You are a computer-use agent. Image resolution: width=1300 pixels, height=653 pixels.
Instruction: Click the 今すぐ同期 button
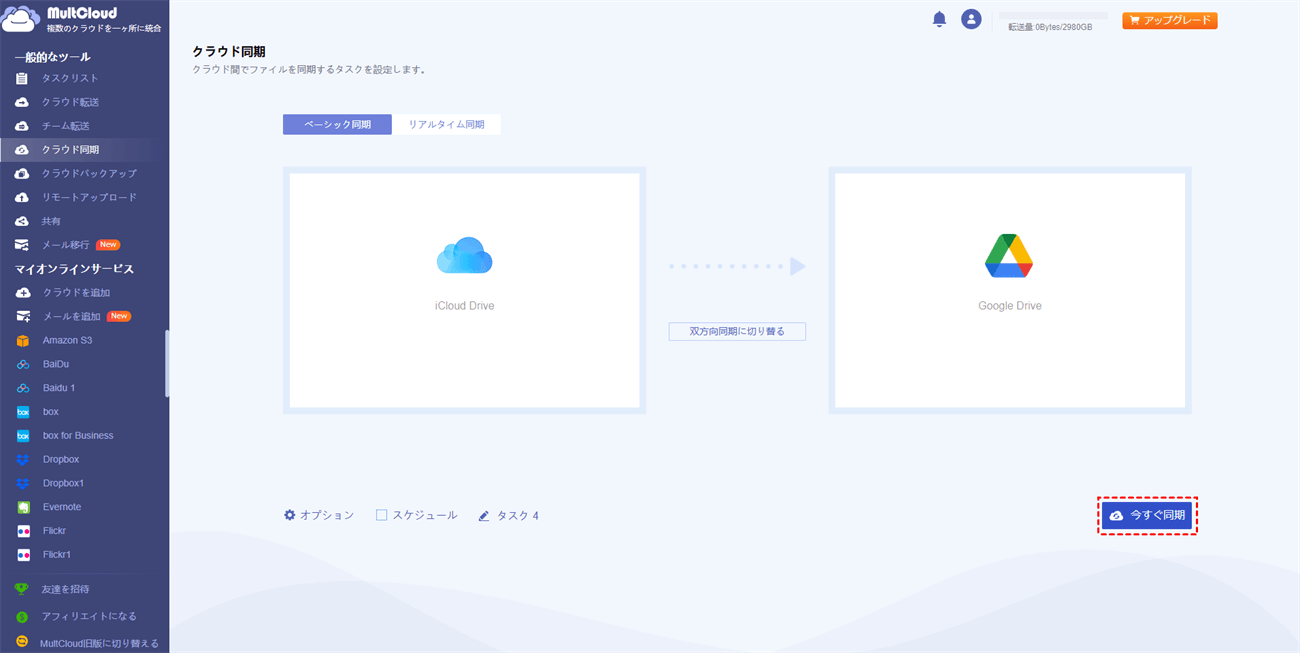[1147, 516]
